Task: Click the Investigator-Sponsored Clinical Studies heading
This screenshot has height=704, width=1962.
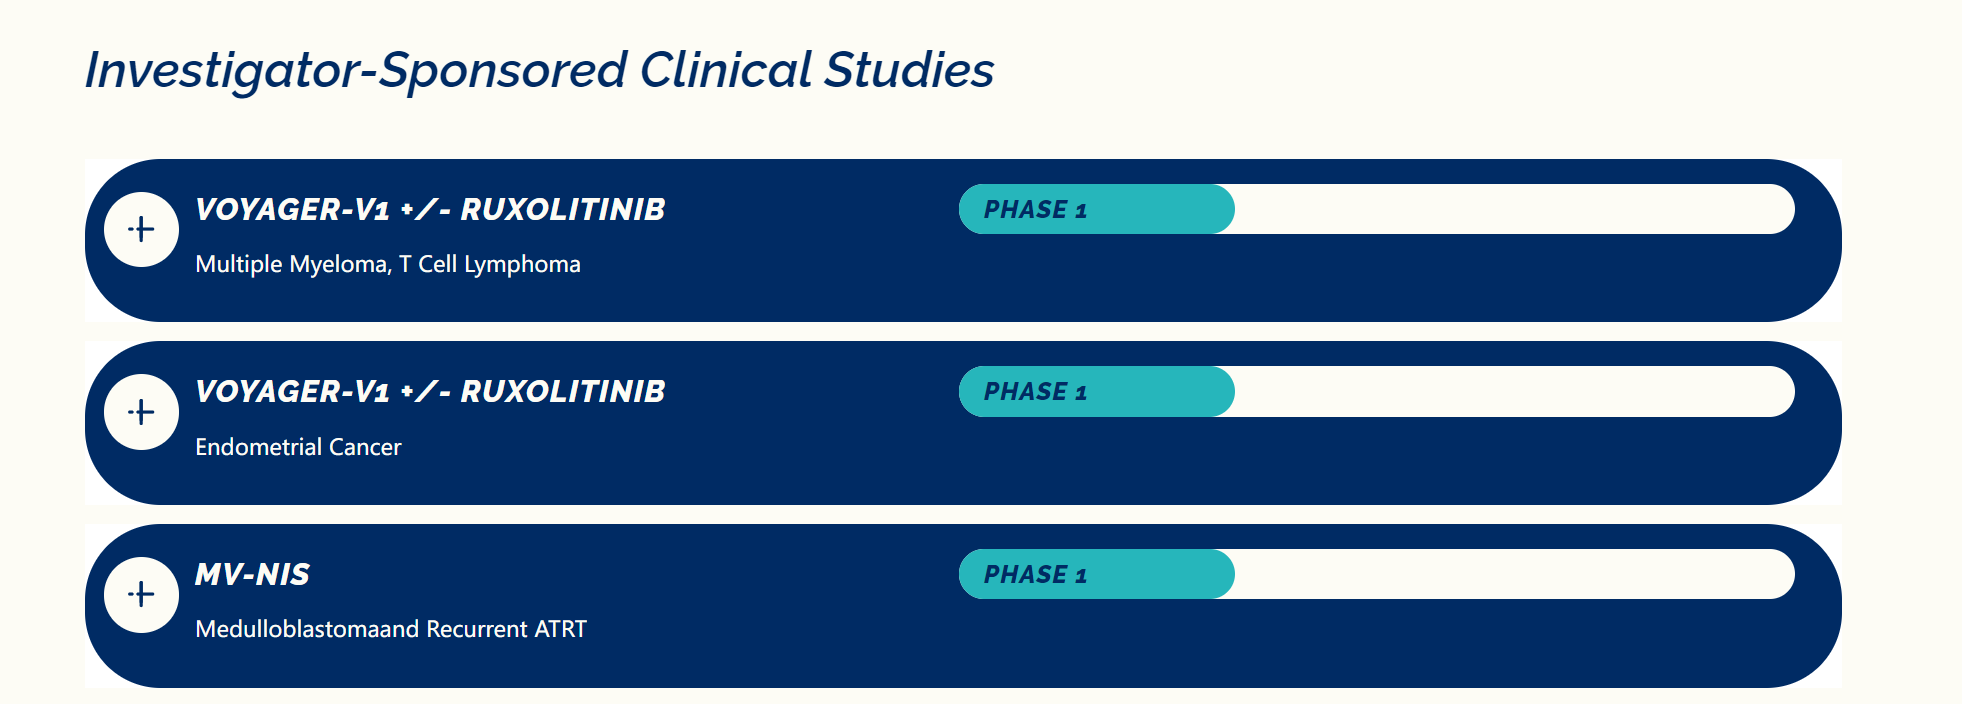Action: (x=540, y=70)
